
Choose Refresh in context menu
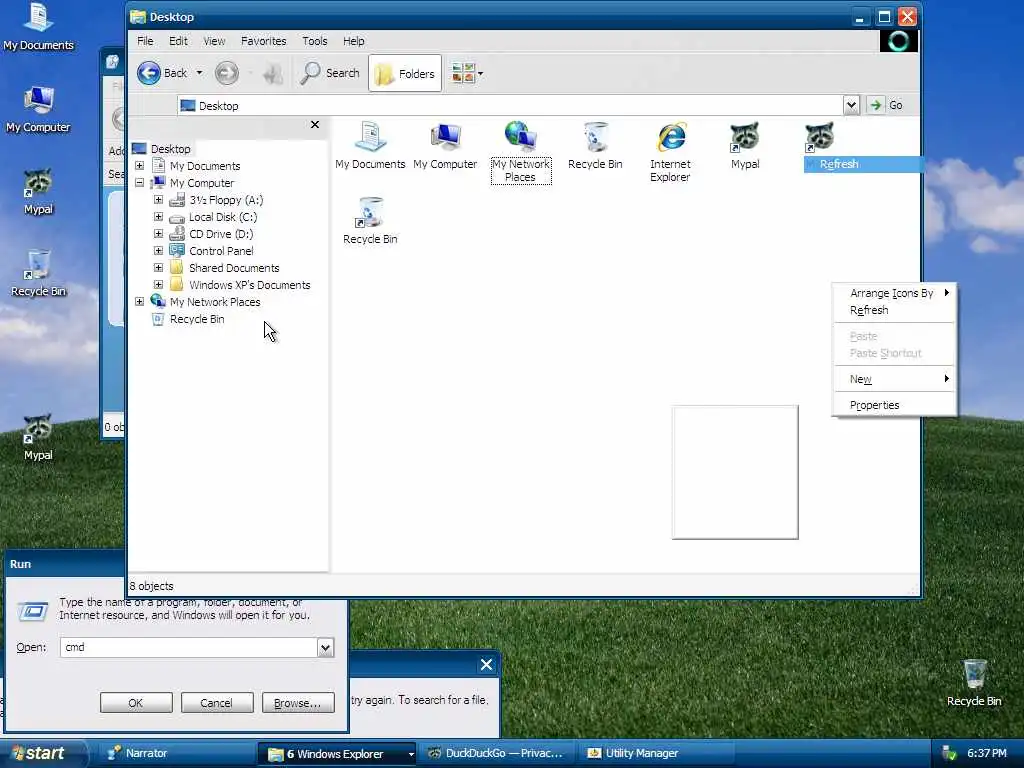point(895,310)
